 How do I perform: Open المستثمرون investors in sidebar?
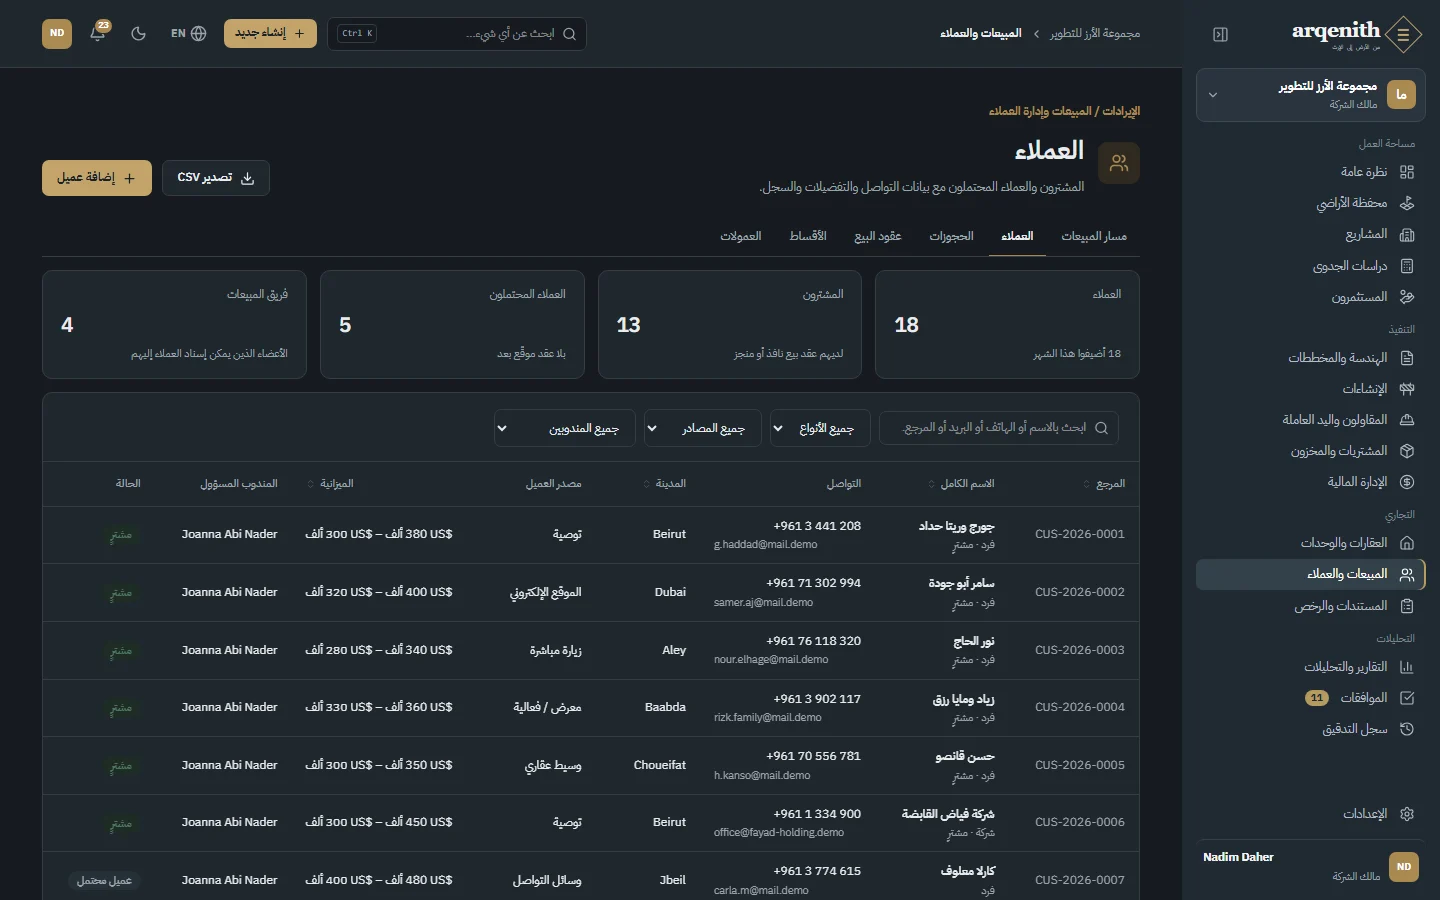coord(1310,297)
